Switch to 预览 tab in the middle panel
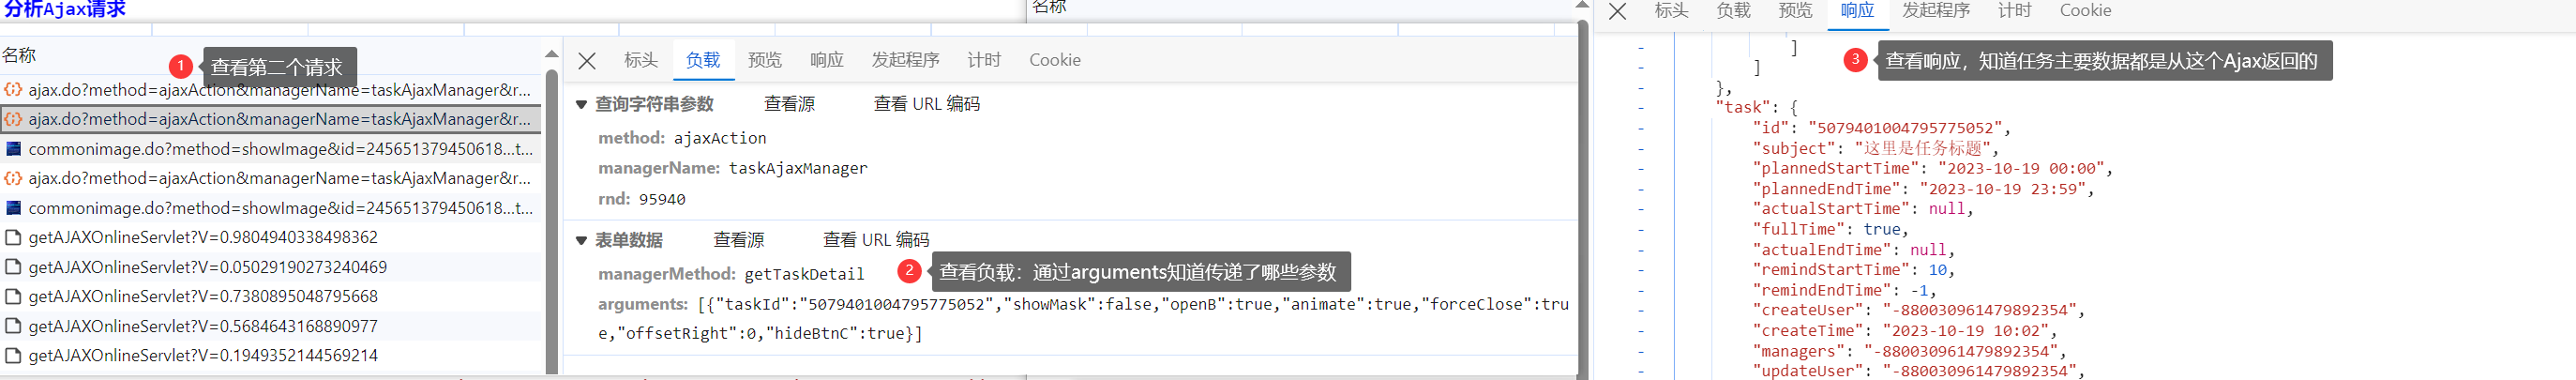This screenshot has width=2576, height=380. 764,60
